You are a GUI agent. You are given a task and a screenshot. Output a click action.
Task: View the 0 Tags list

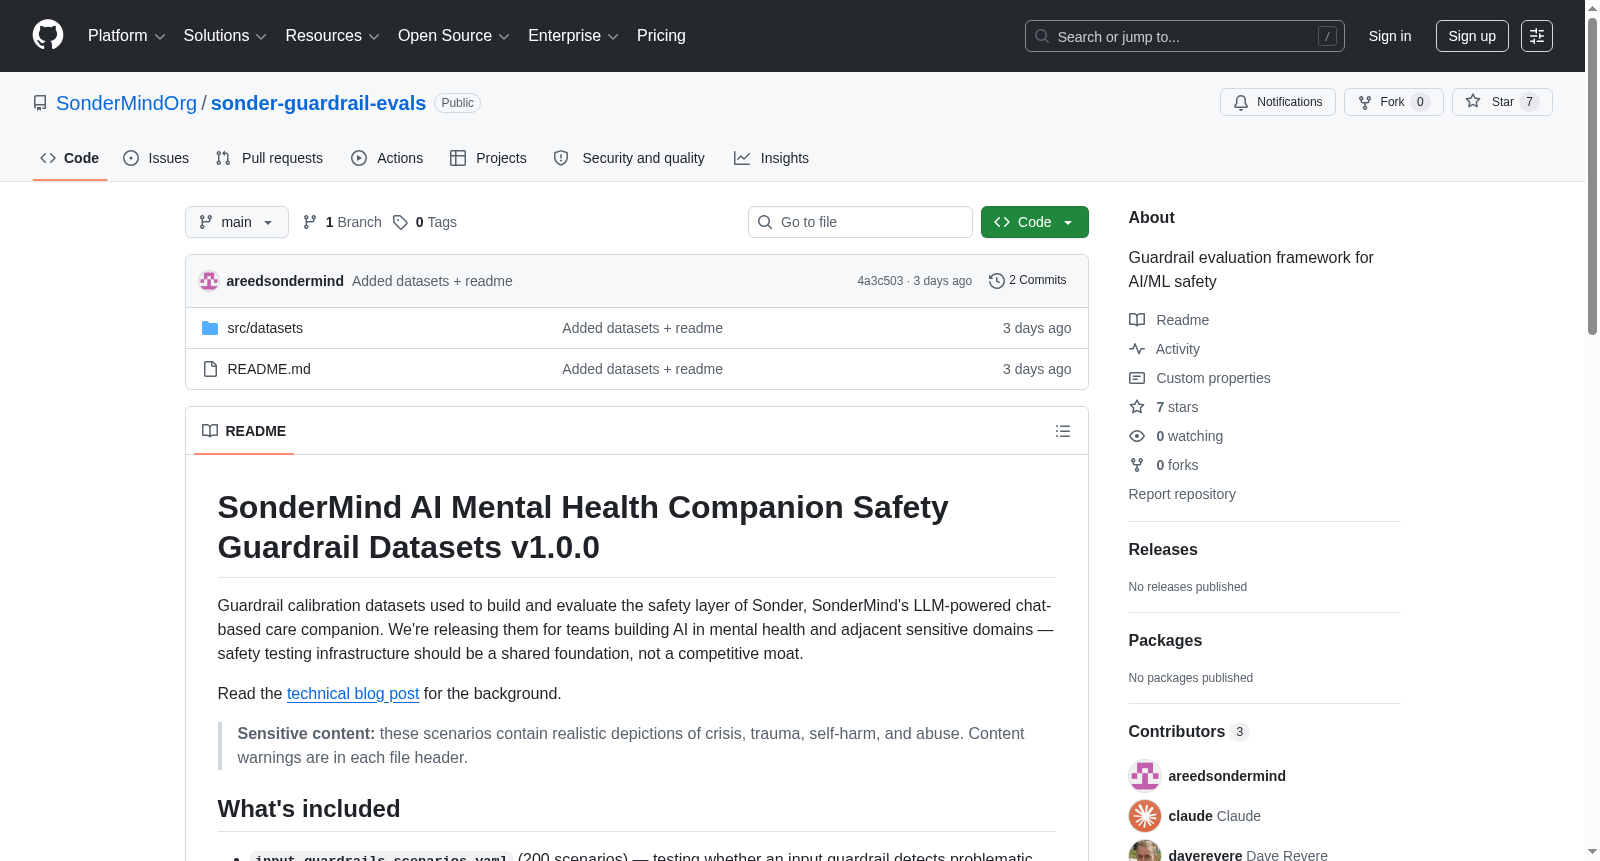pyautogui.click(x=425, y=222)
